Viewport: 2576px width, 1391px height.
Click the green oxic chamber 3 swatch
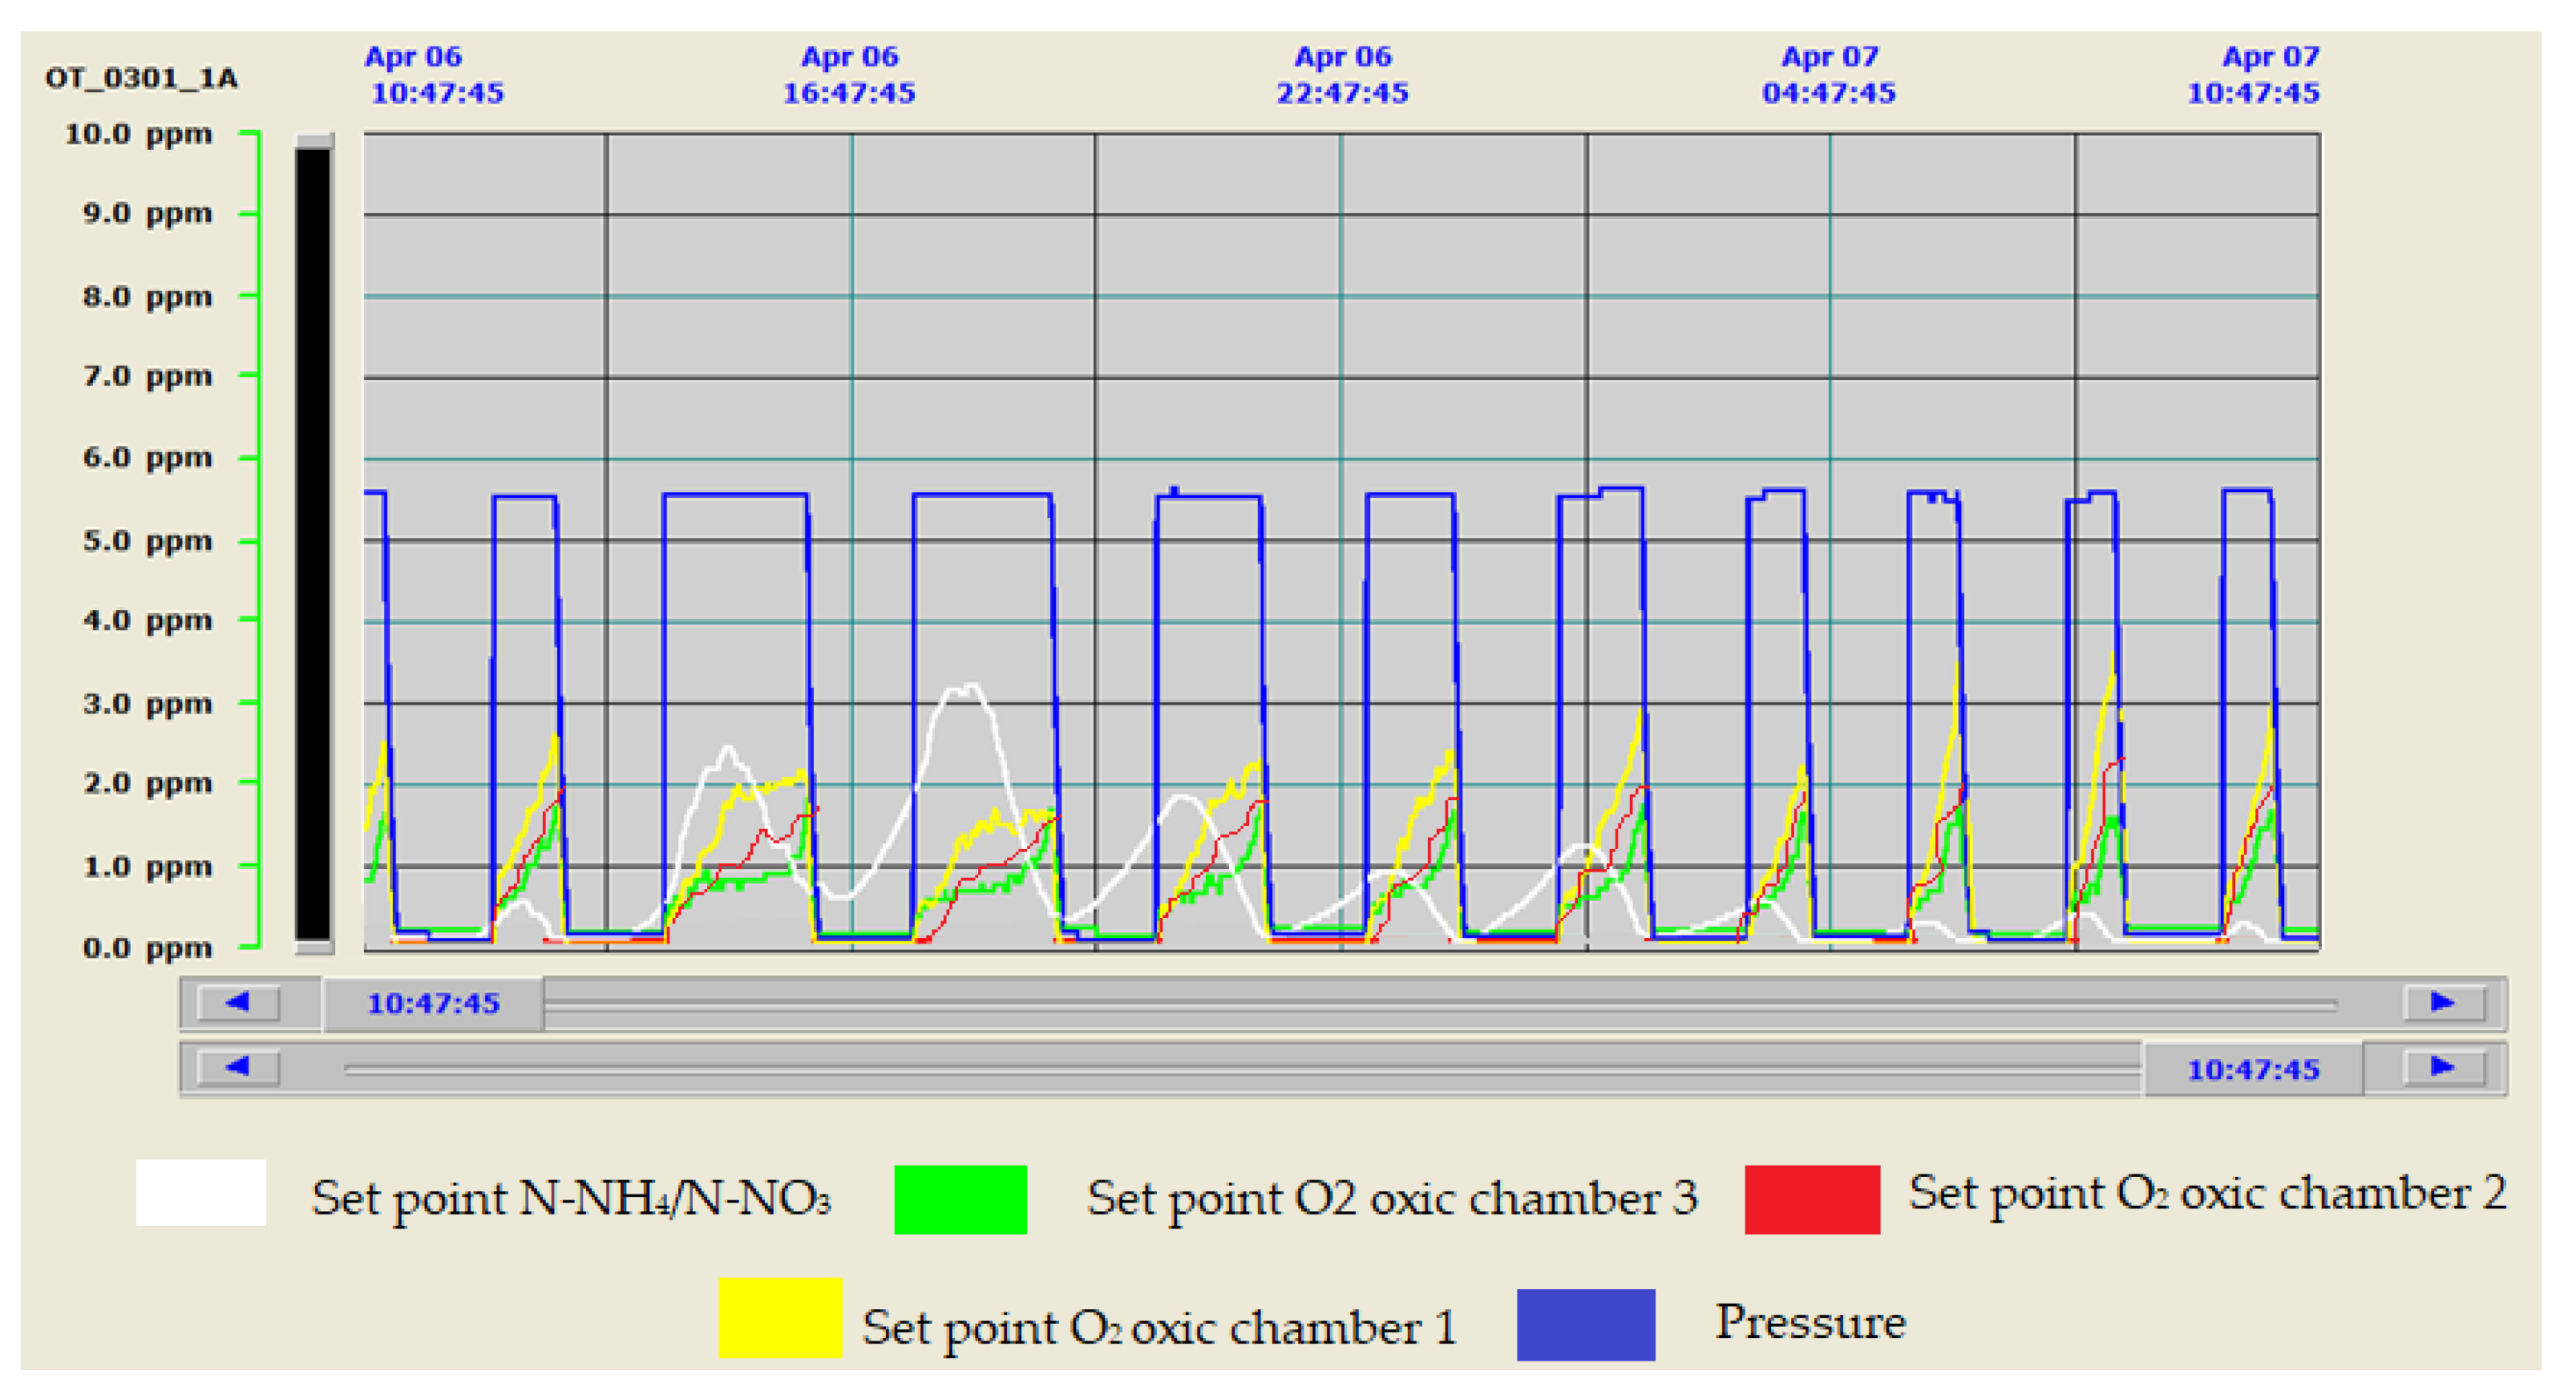960,1199
